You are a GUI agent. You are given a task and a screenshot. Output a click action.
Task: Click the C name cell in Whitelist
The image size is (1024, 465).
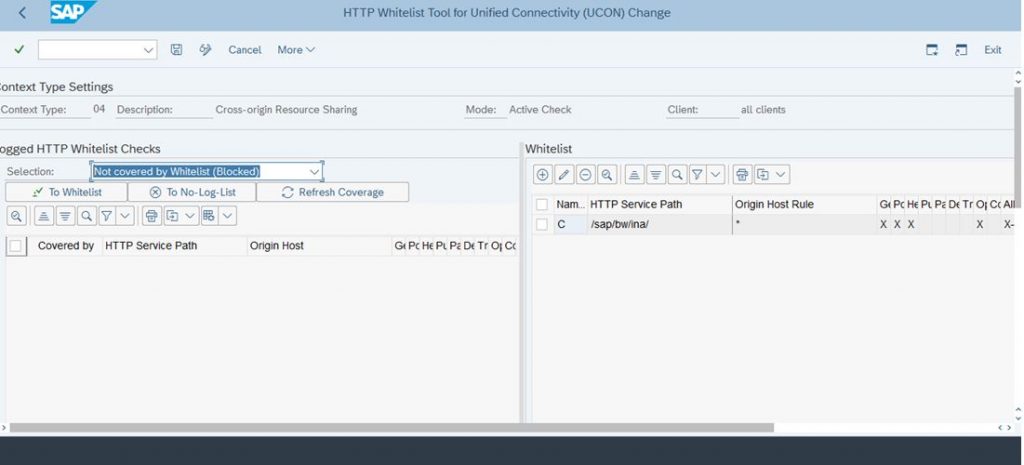pyautogui.click(x=571, y=224)
